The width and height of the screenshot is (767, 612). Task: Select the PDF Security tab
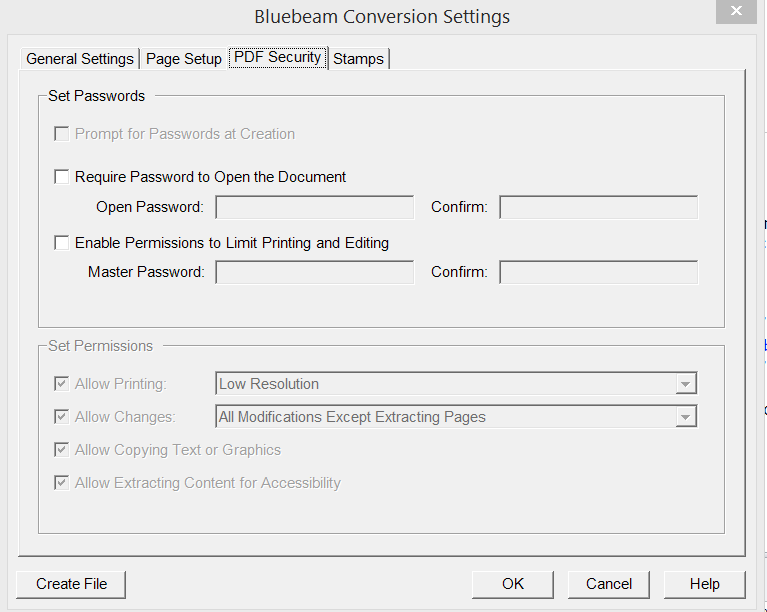click(x=277, y=57)
